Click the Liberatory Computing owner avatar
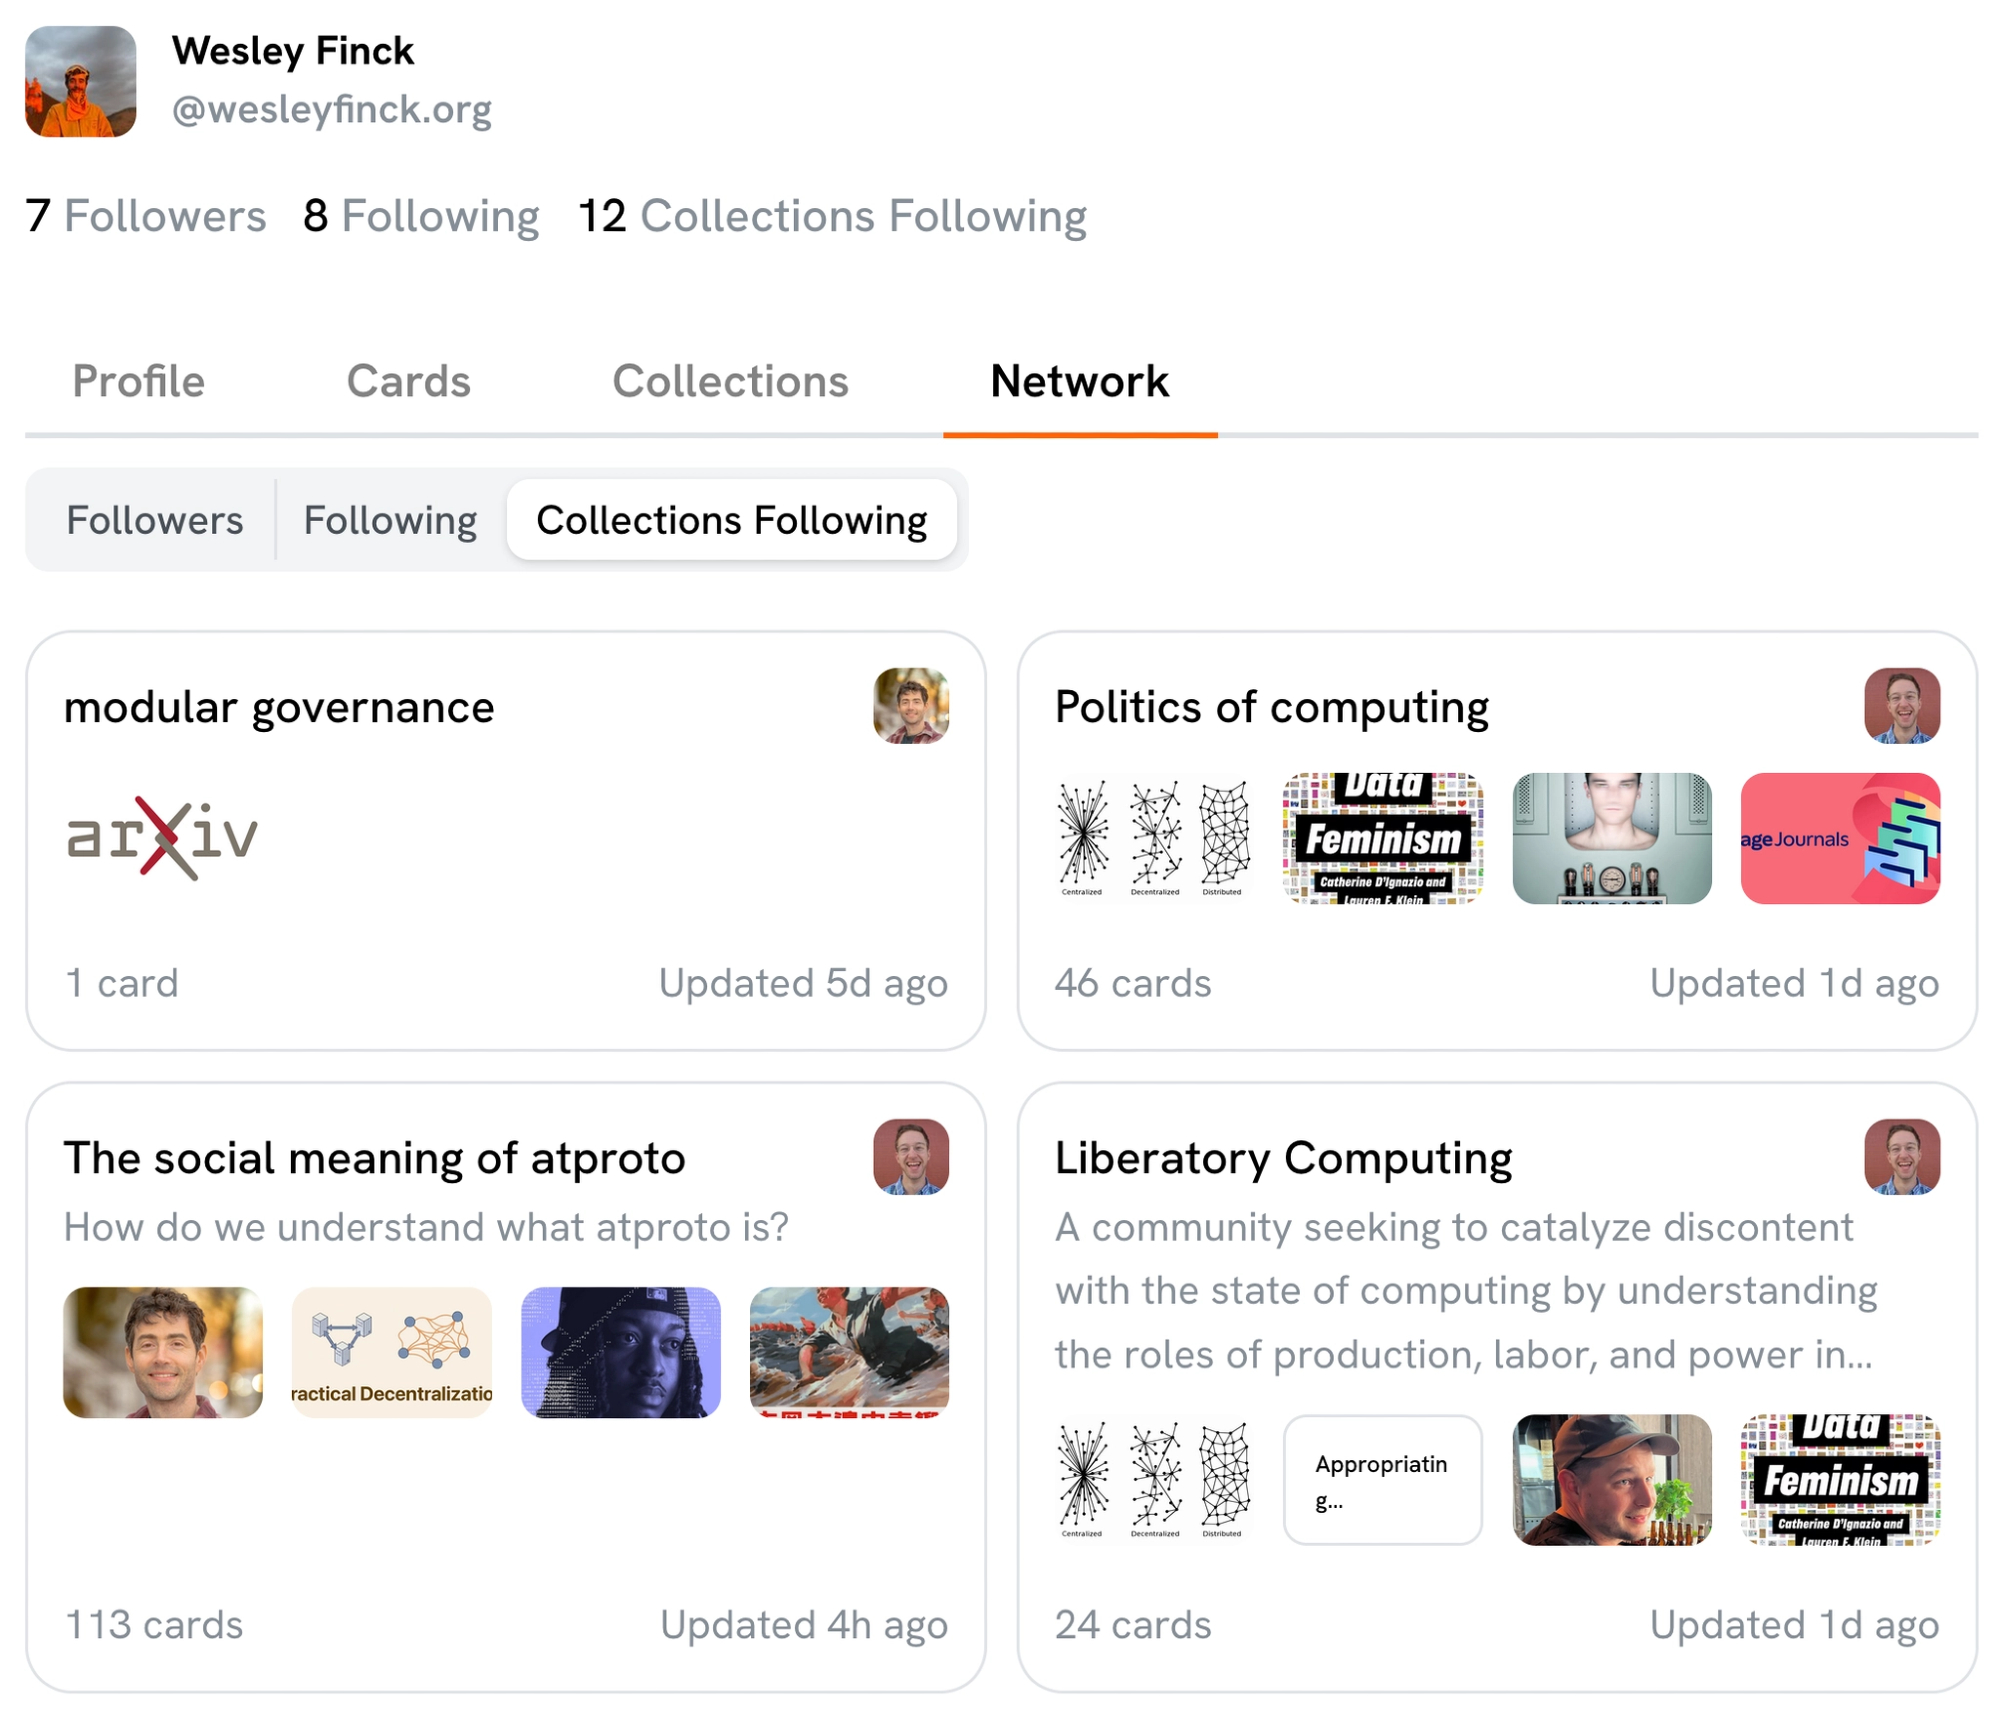Viewport: 2000px width, 1713px height. tap(1901, 1157)
